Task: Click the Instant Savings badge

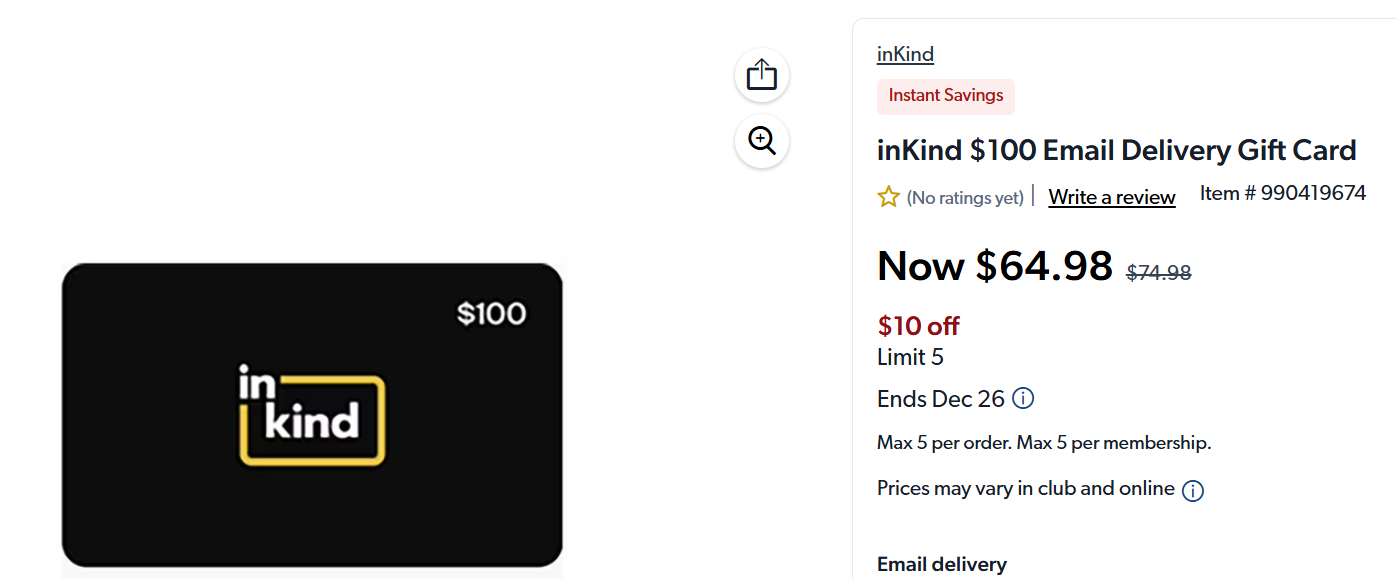Action: [x=945, y=96]
